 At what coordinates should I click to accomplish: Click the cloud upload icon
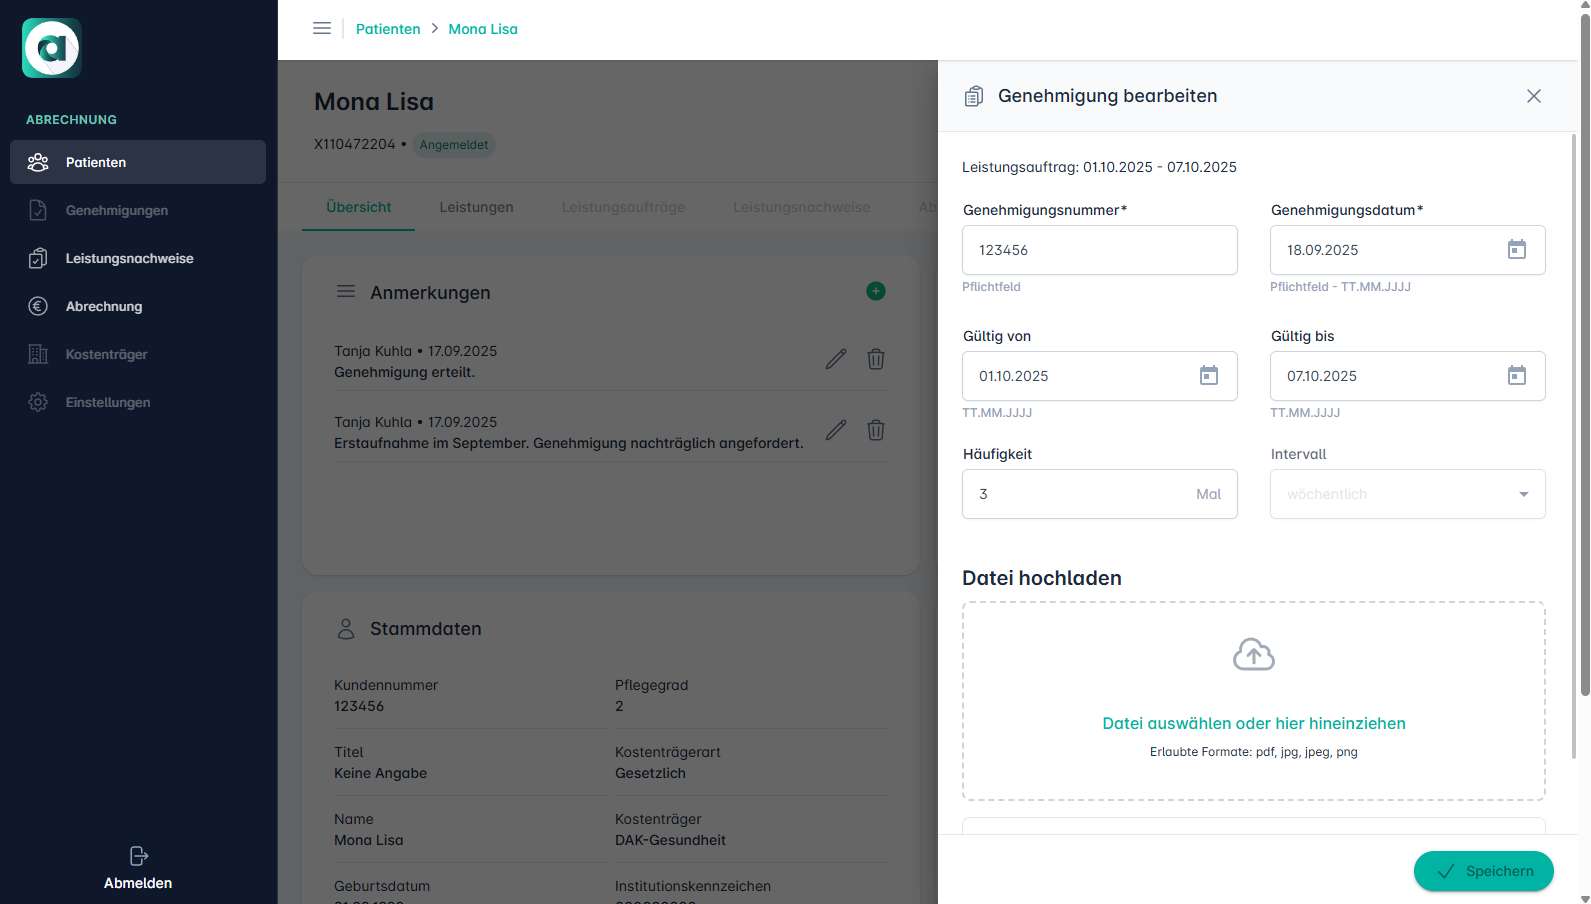coord(1253,655)
